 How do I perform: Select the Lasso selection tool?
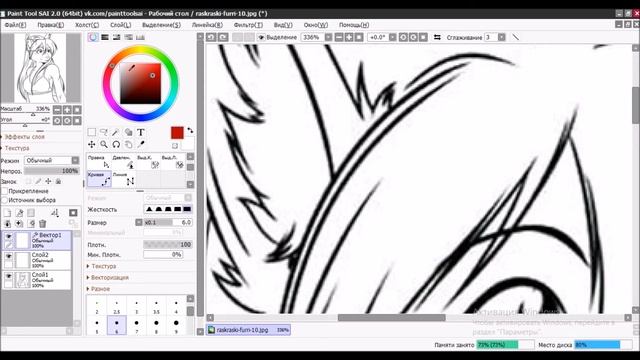(x=104, y=132)
